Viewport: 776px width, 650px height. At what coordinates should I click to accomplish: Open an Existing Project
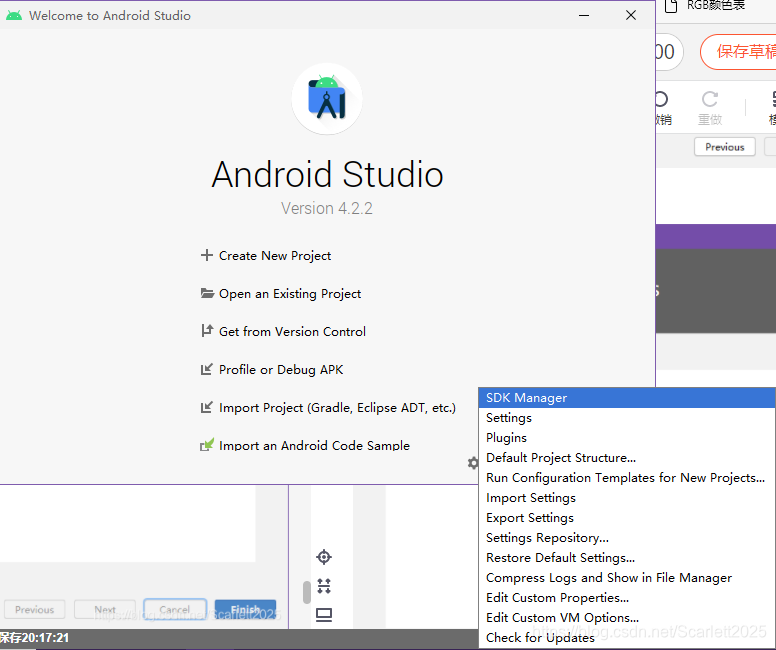tap(290, 294)
